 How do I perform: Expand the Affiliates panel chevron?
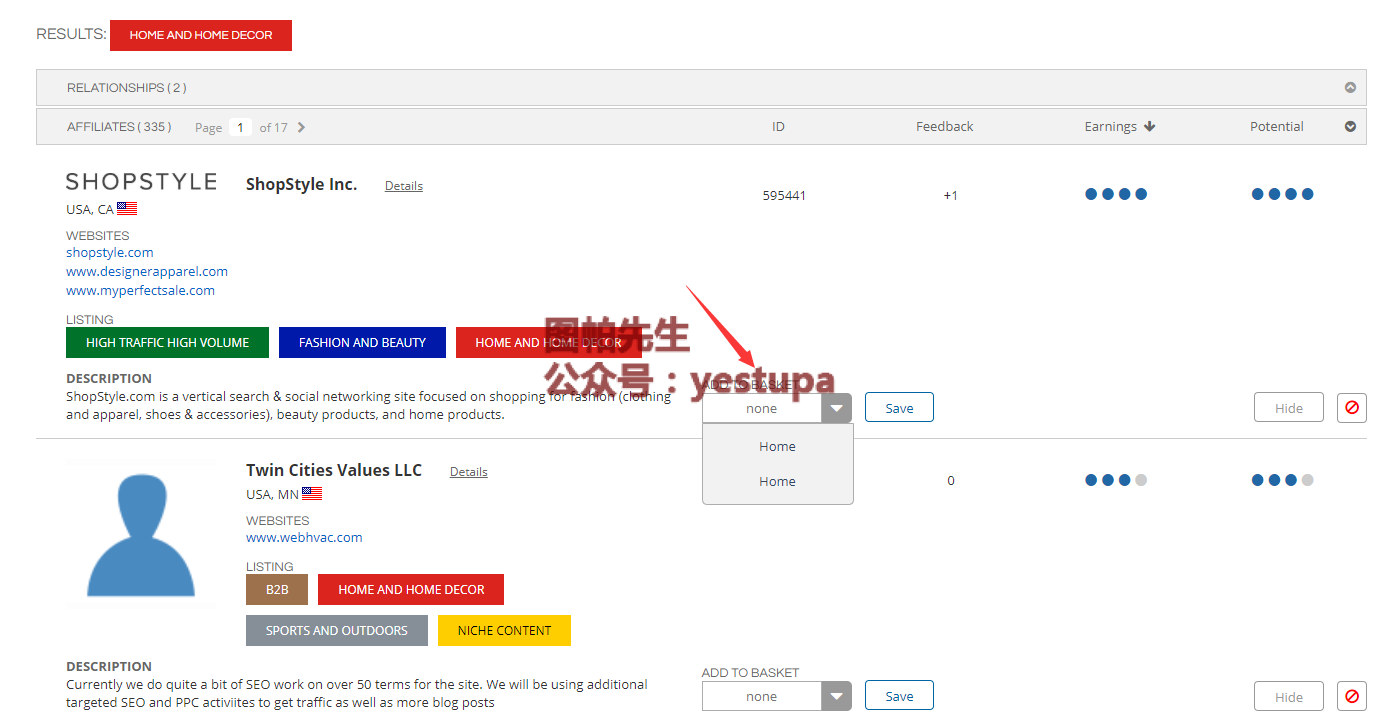tap(1350, 127)
